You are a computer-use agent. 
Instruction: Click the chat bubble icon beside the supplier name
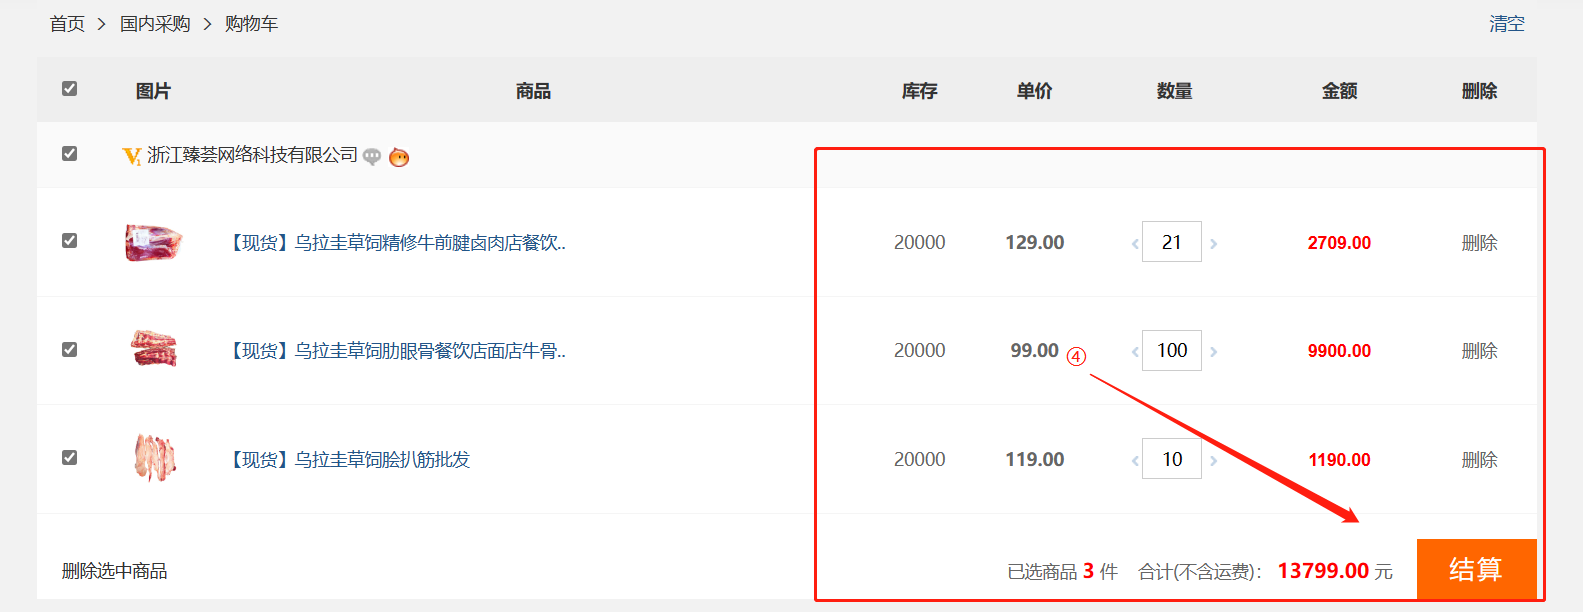372,157
